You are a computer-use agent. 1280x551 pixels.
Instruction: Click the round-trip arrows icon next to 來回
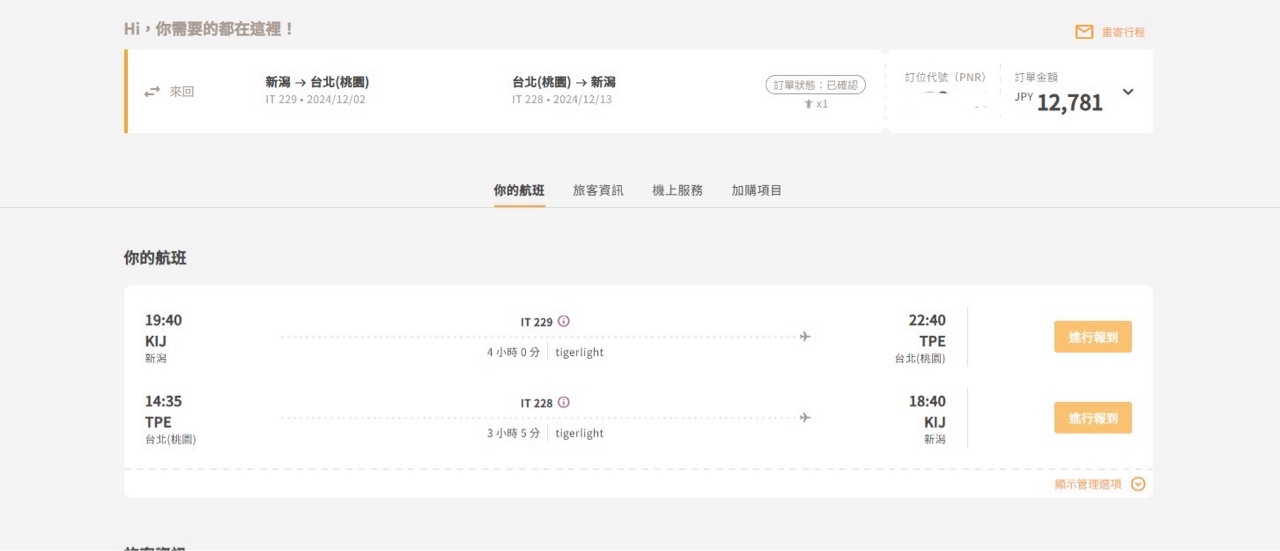[x=152, y=92]
